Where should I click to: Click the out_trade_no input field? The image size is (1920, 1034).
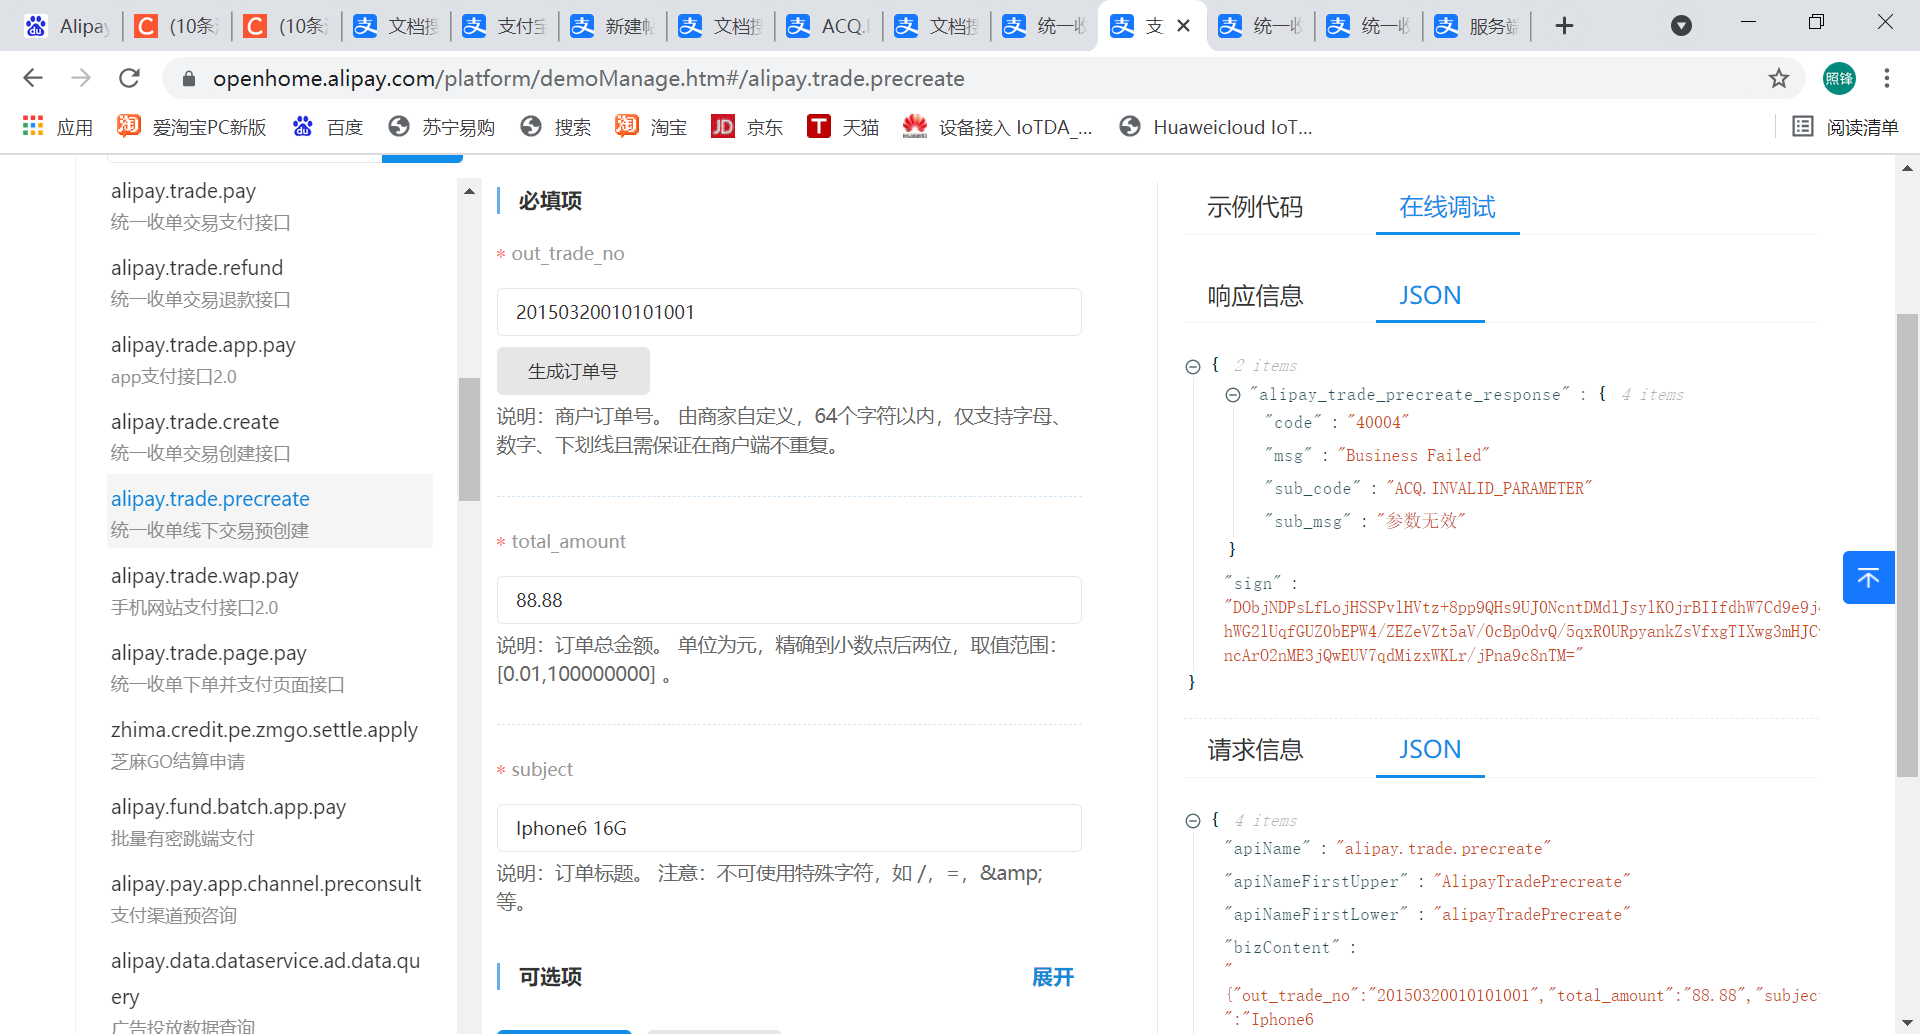click(789, 312)
